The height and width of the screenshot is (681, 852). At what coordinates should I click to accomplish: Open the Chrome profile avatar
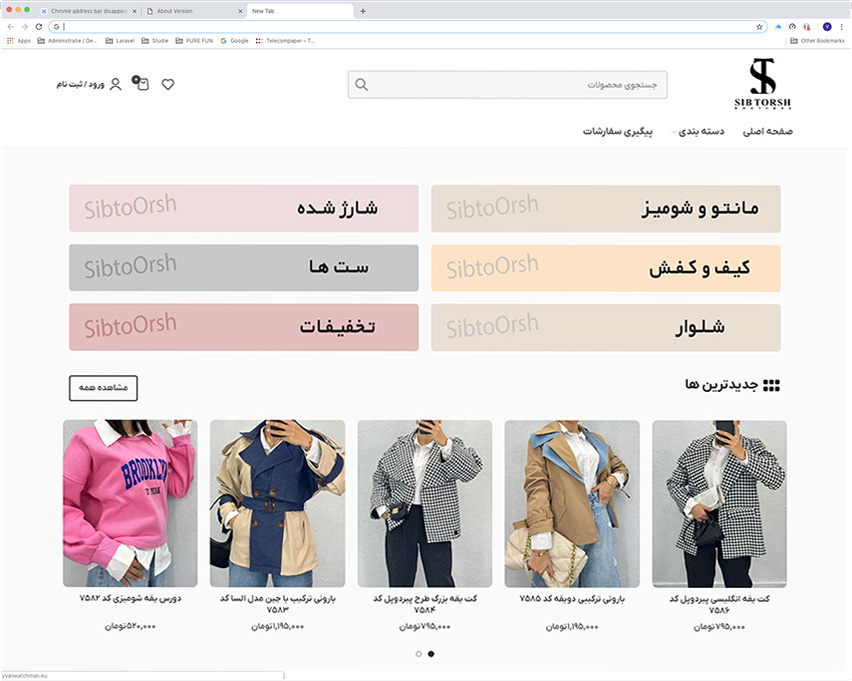coord(827,27)
